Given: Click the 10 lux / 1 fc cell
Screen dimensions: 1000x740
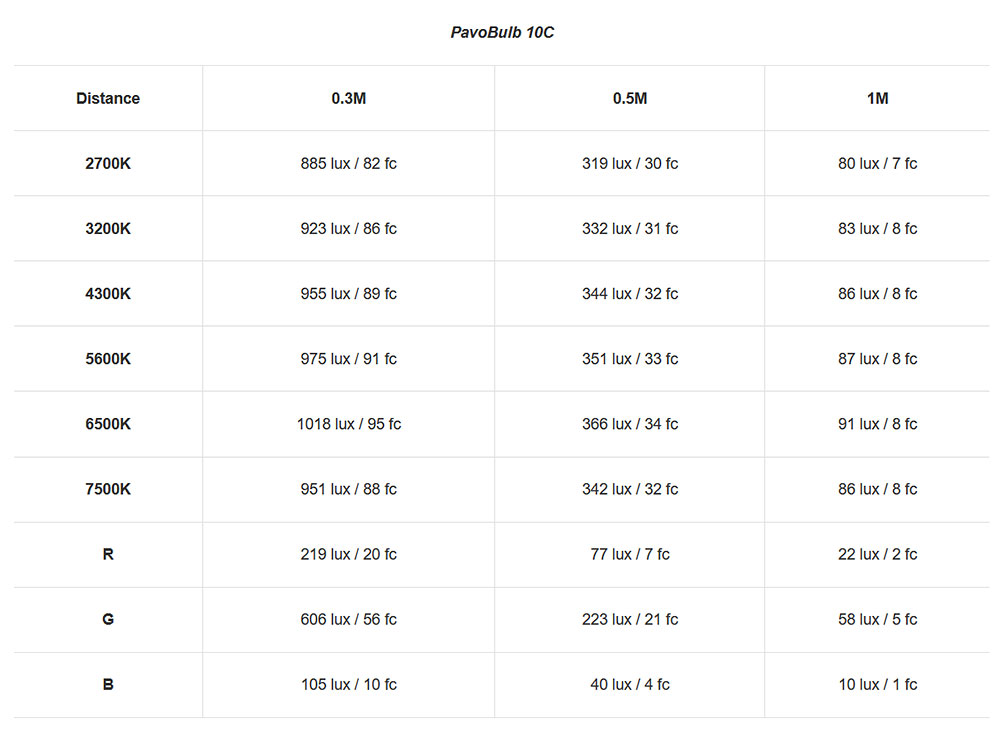Looking at the screenshot, I should (x=877, y=685).
